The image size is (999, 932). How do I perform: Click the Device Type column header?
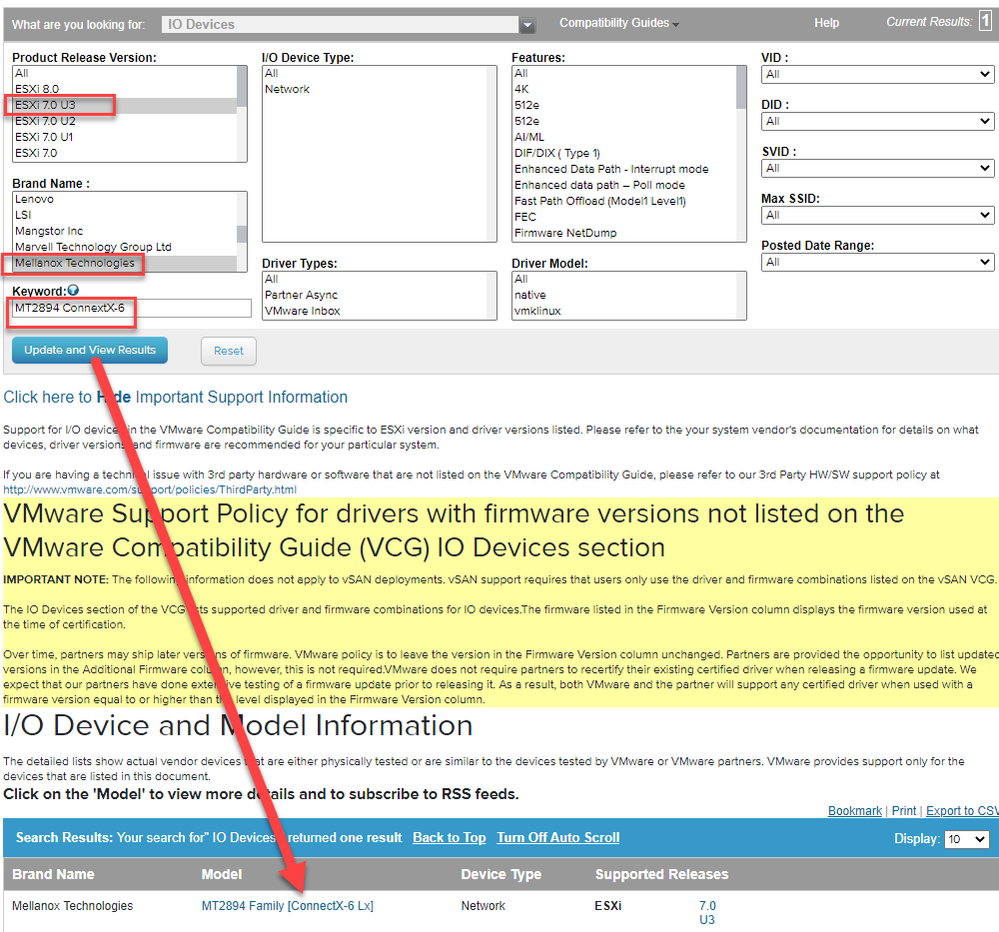[501, 874]
